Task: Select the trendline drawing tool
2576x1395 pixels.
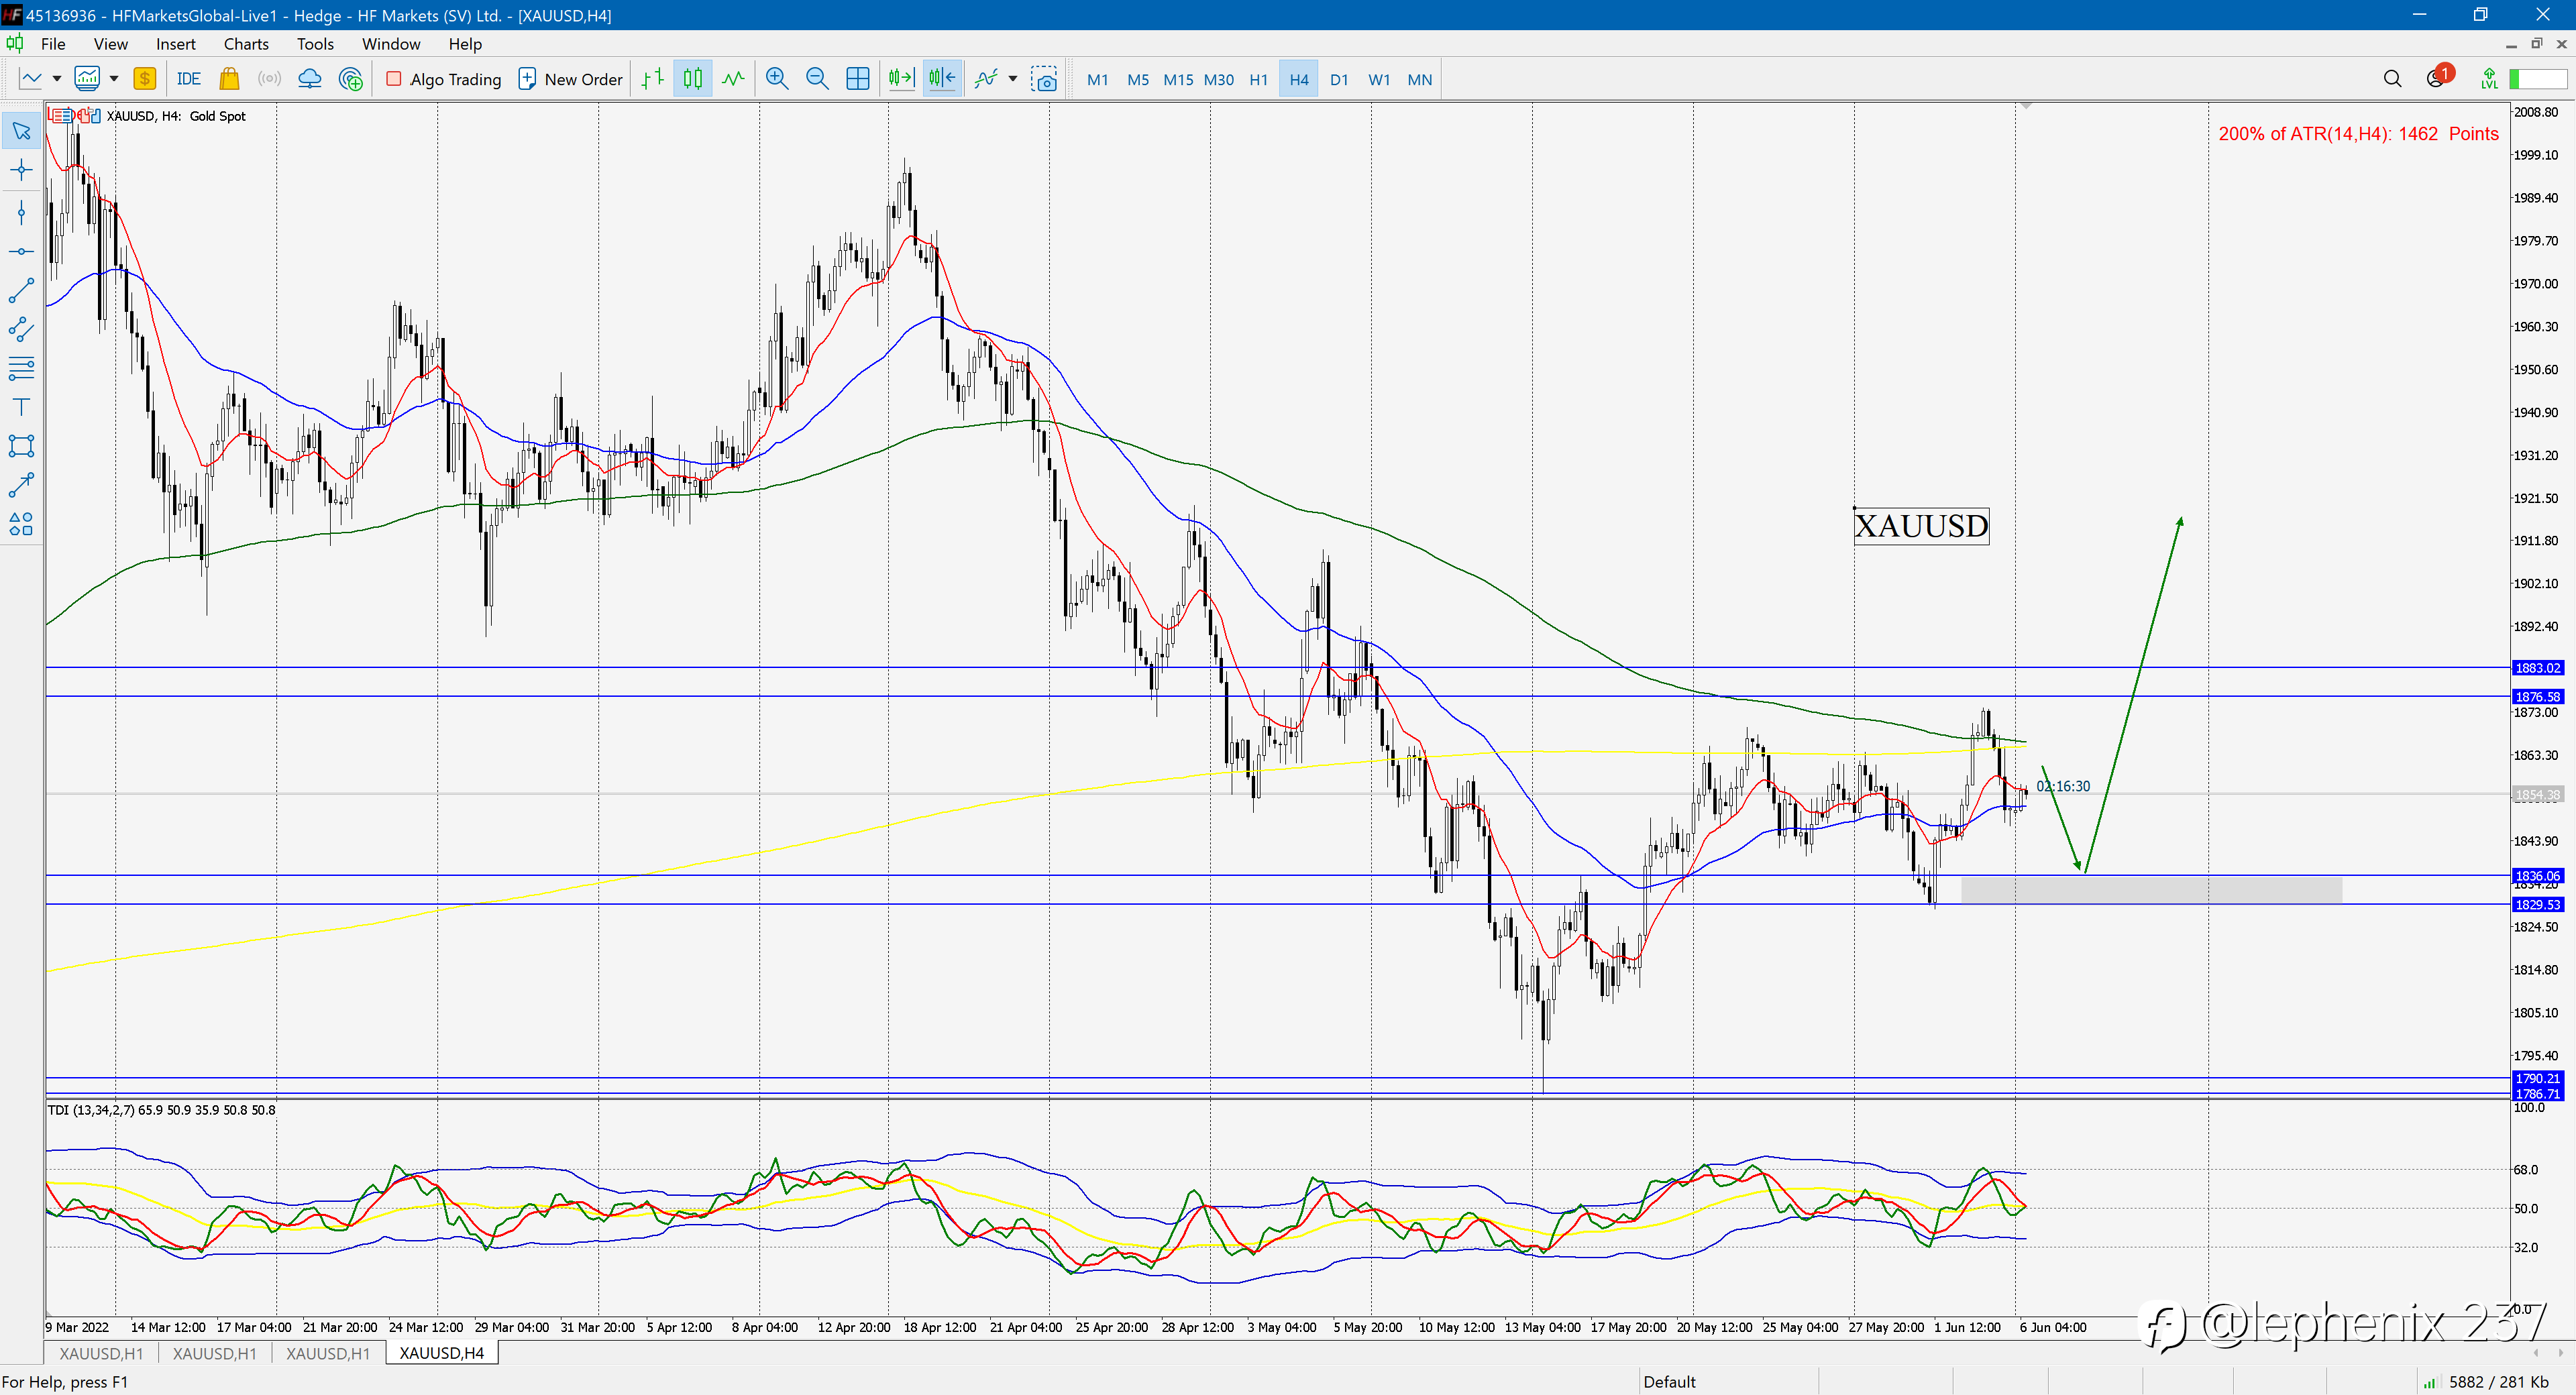Action: [21, 291]
